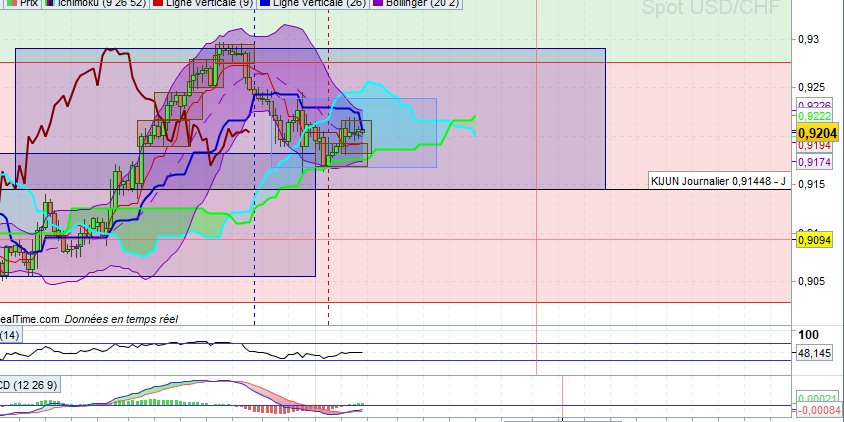
Task: Click the current price tag 0,9204
Action: (818, 133)
